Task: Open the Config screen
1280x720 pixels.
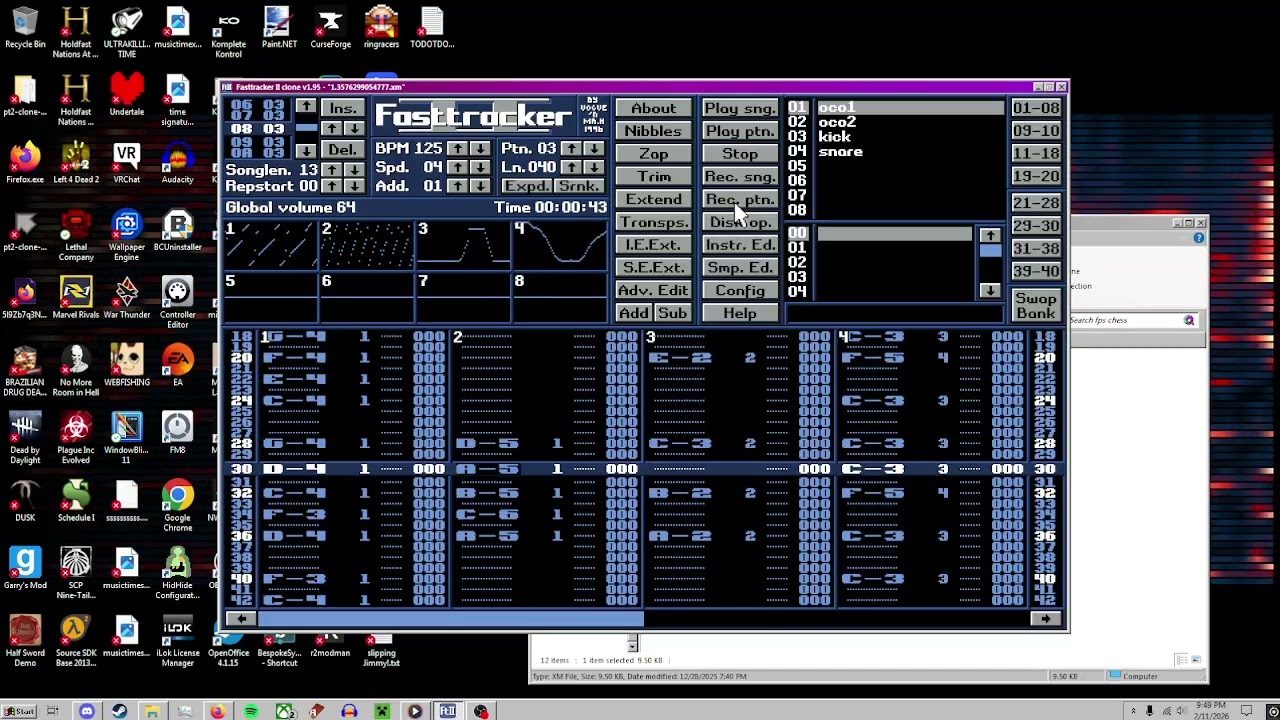Action: point(740,290)
